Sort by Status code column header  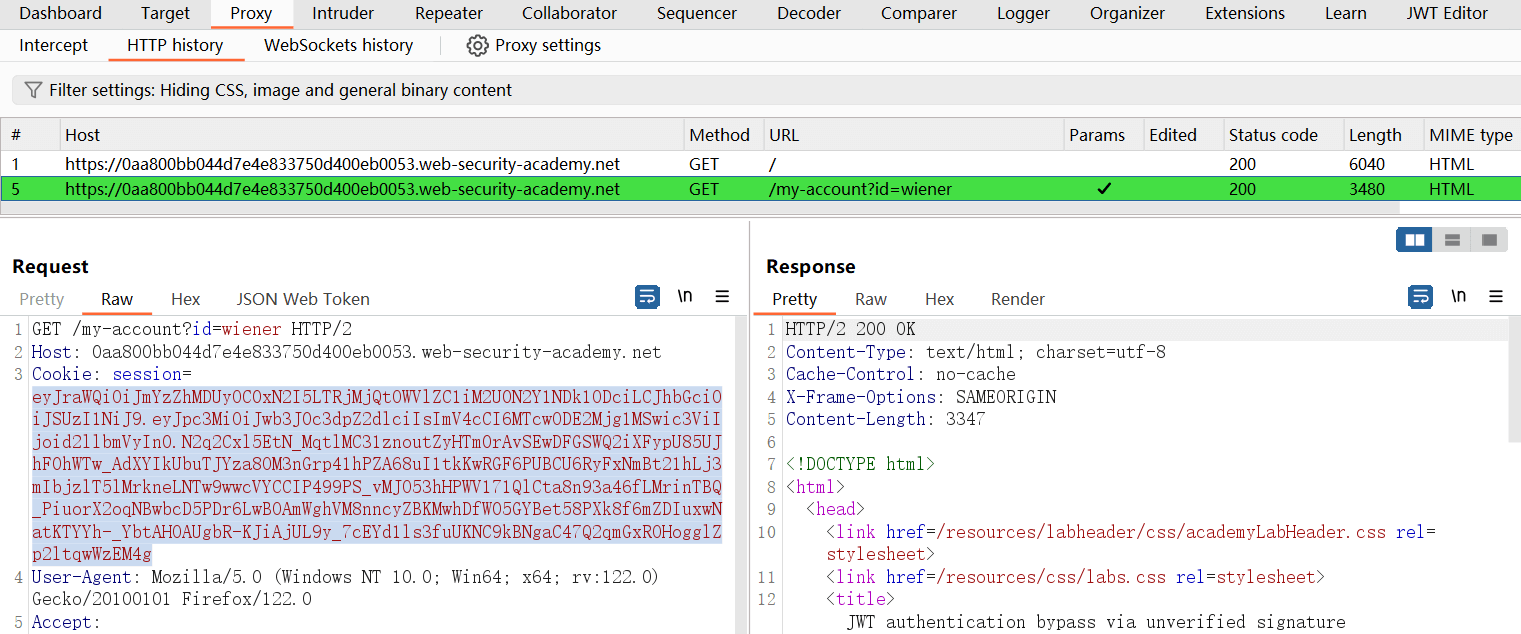coord(1273,135)
